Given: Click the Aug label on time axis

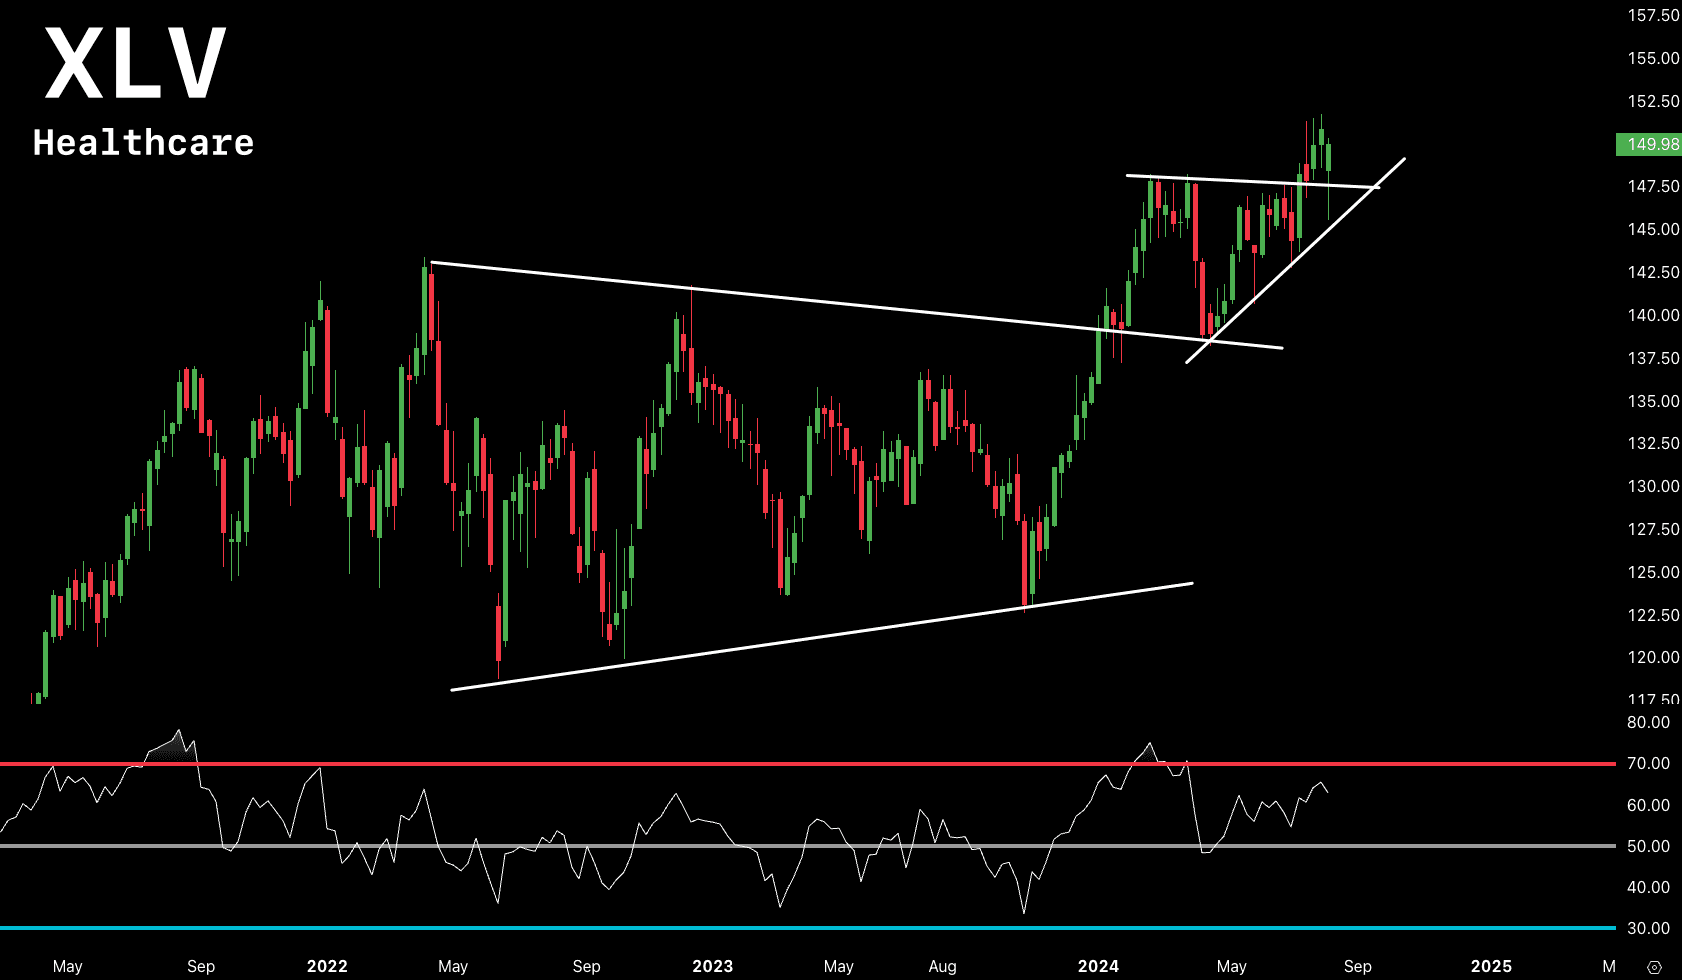Looking at the screenshot, I should tap(942, 966).
